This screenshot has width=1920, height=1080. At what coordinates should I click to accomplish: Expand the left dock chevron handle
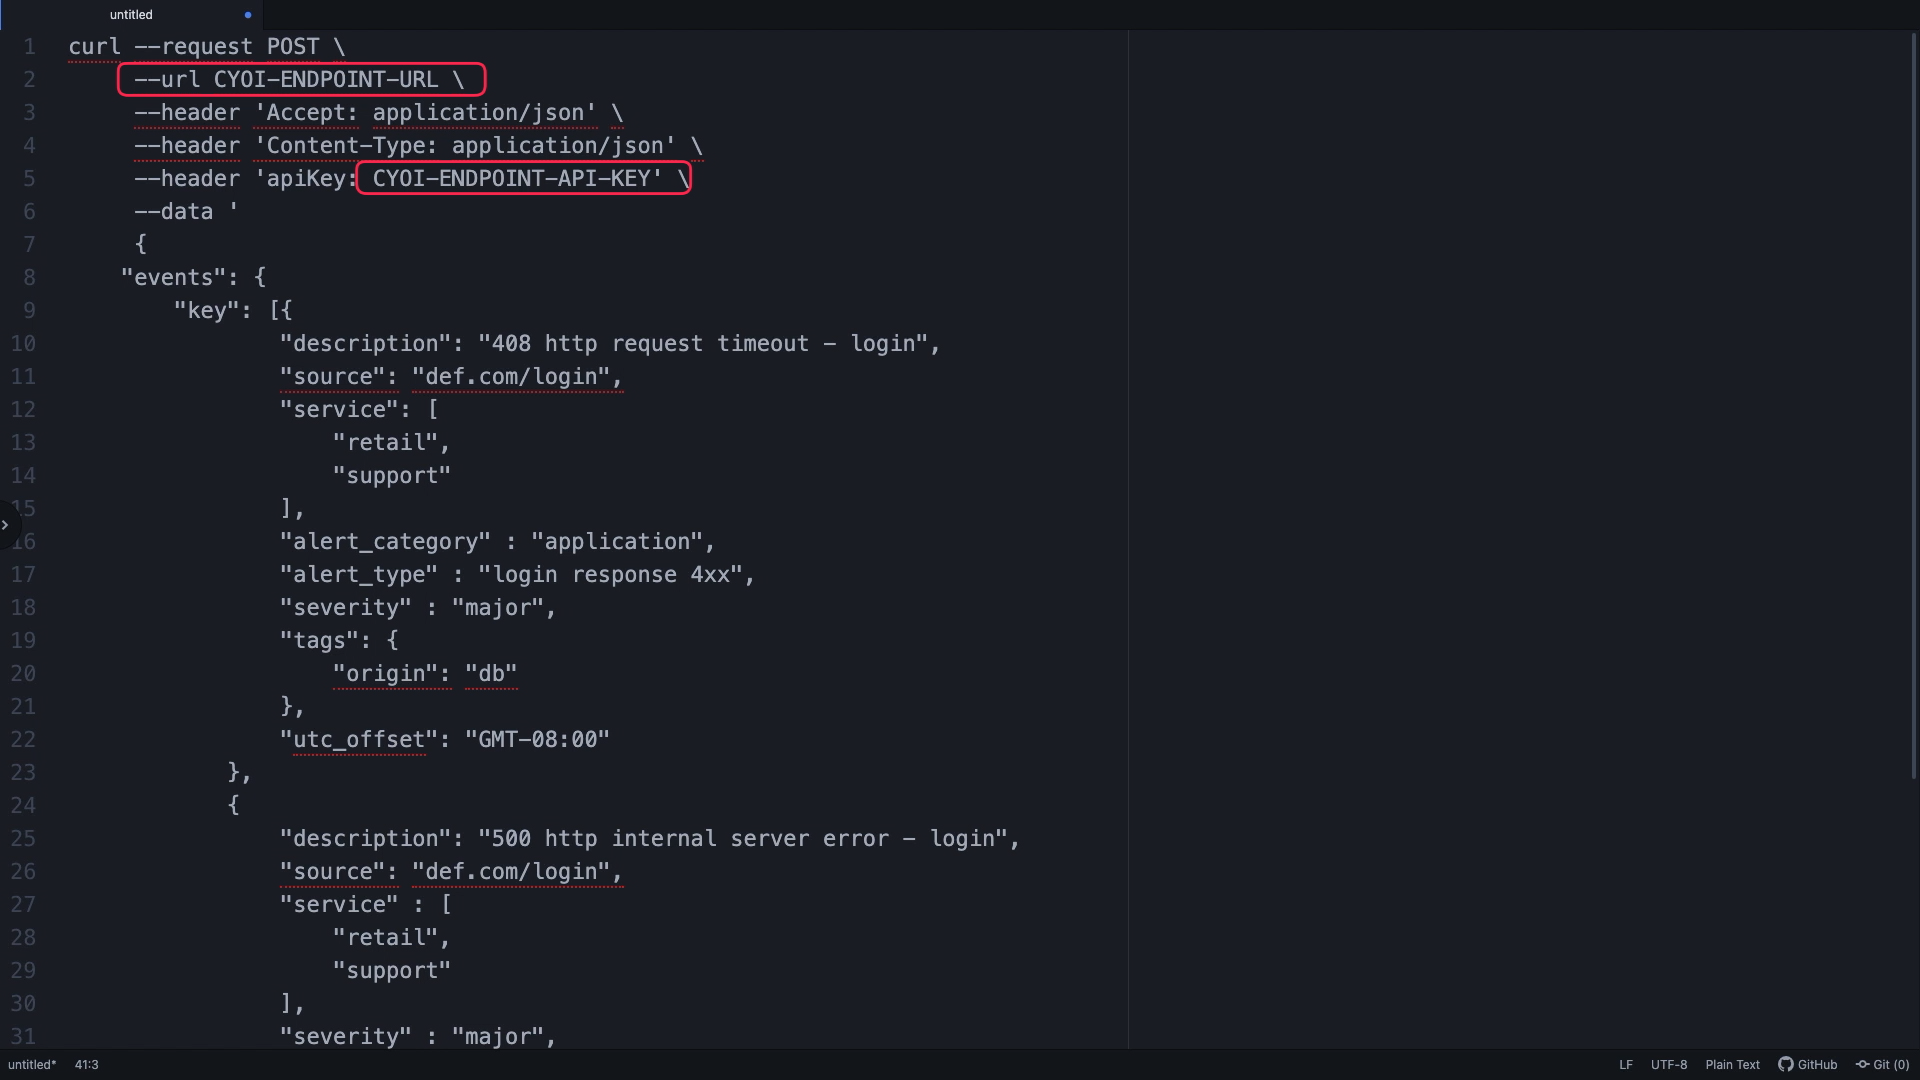(x=6, y=525)
